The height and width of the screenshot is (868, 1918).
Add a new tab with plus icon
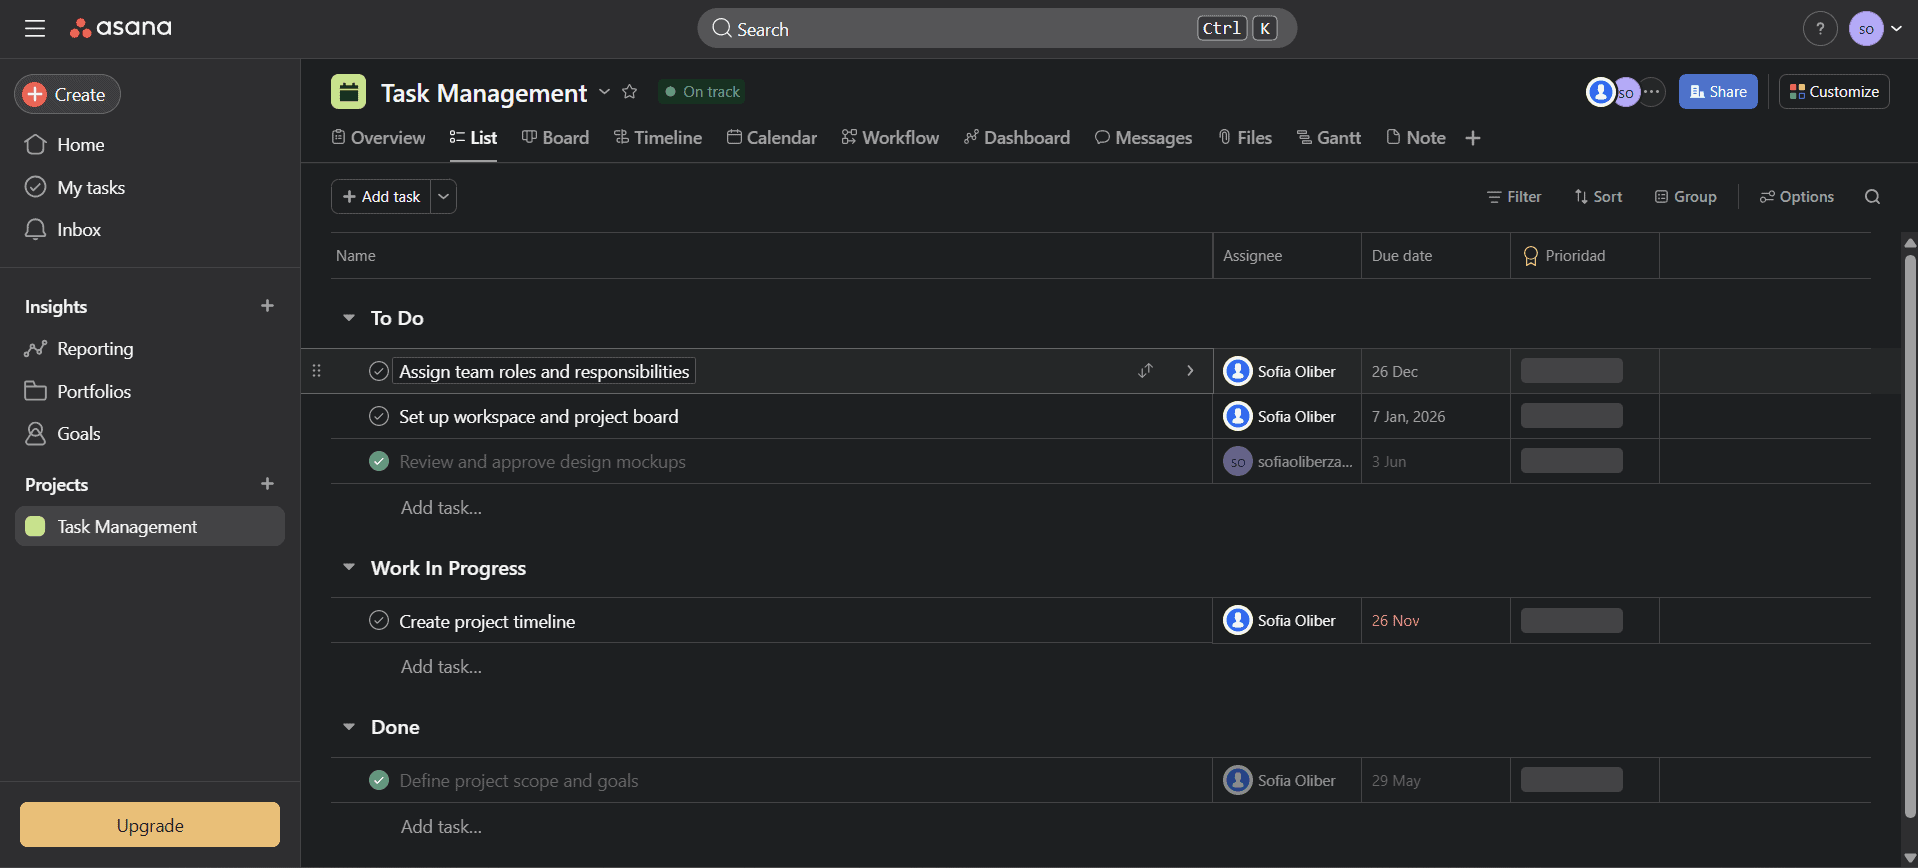[x=1472, y=138]
